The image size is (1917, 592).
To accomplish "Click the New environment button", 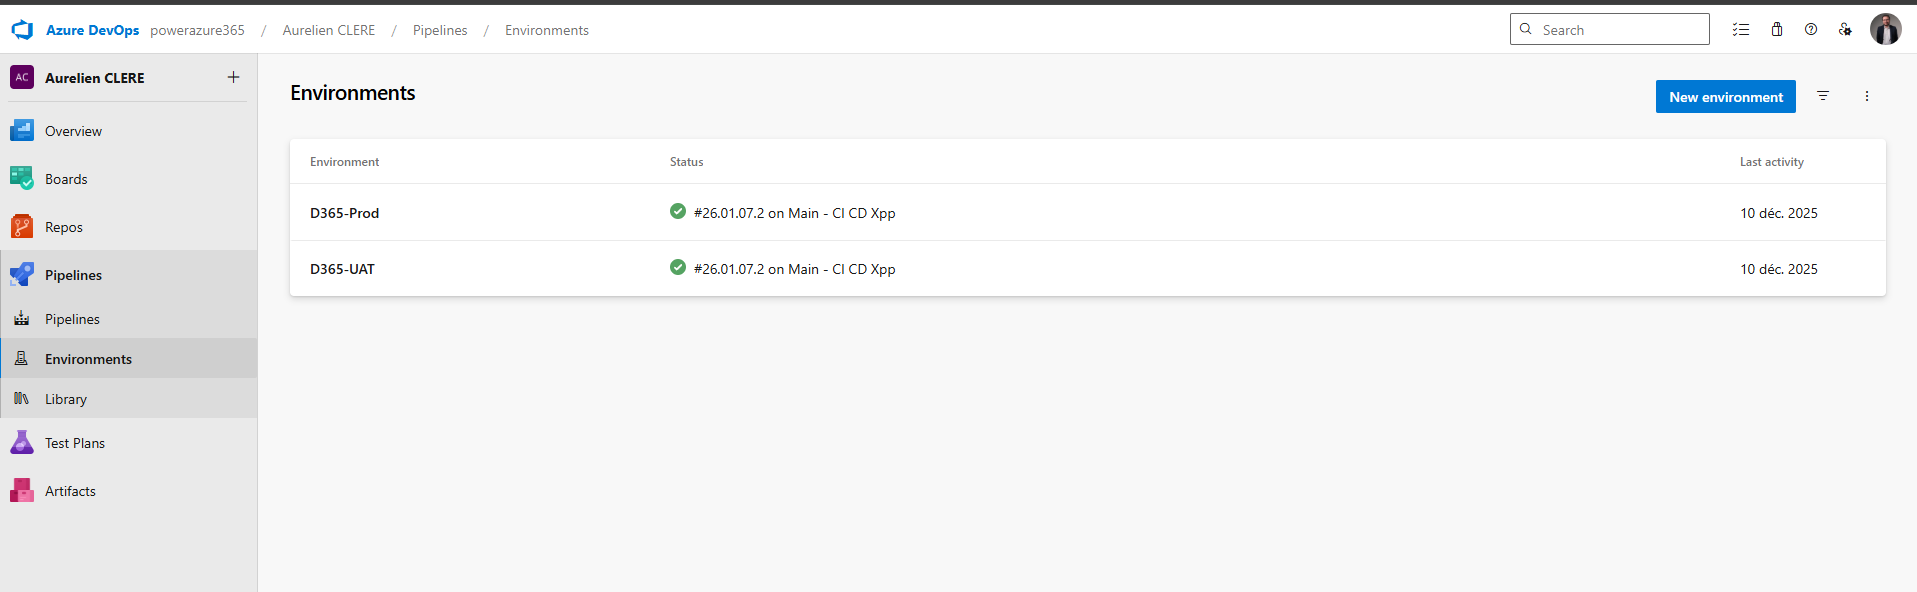I will [1725, 97].
